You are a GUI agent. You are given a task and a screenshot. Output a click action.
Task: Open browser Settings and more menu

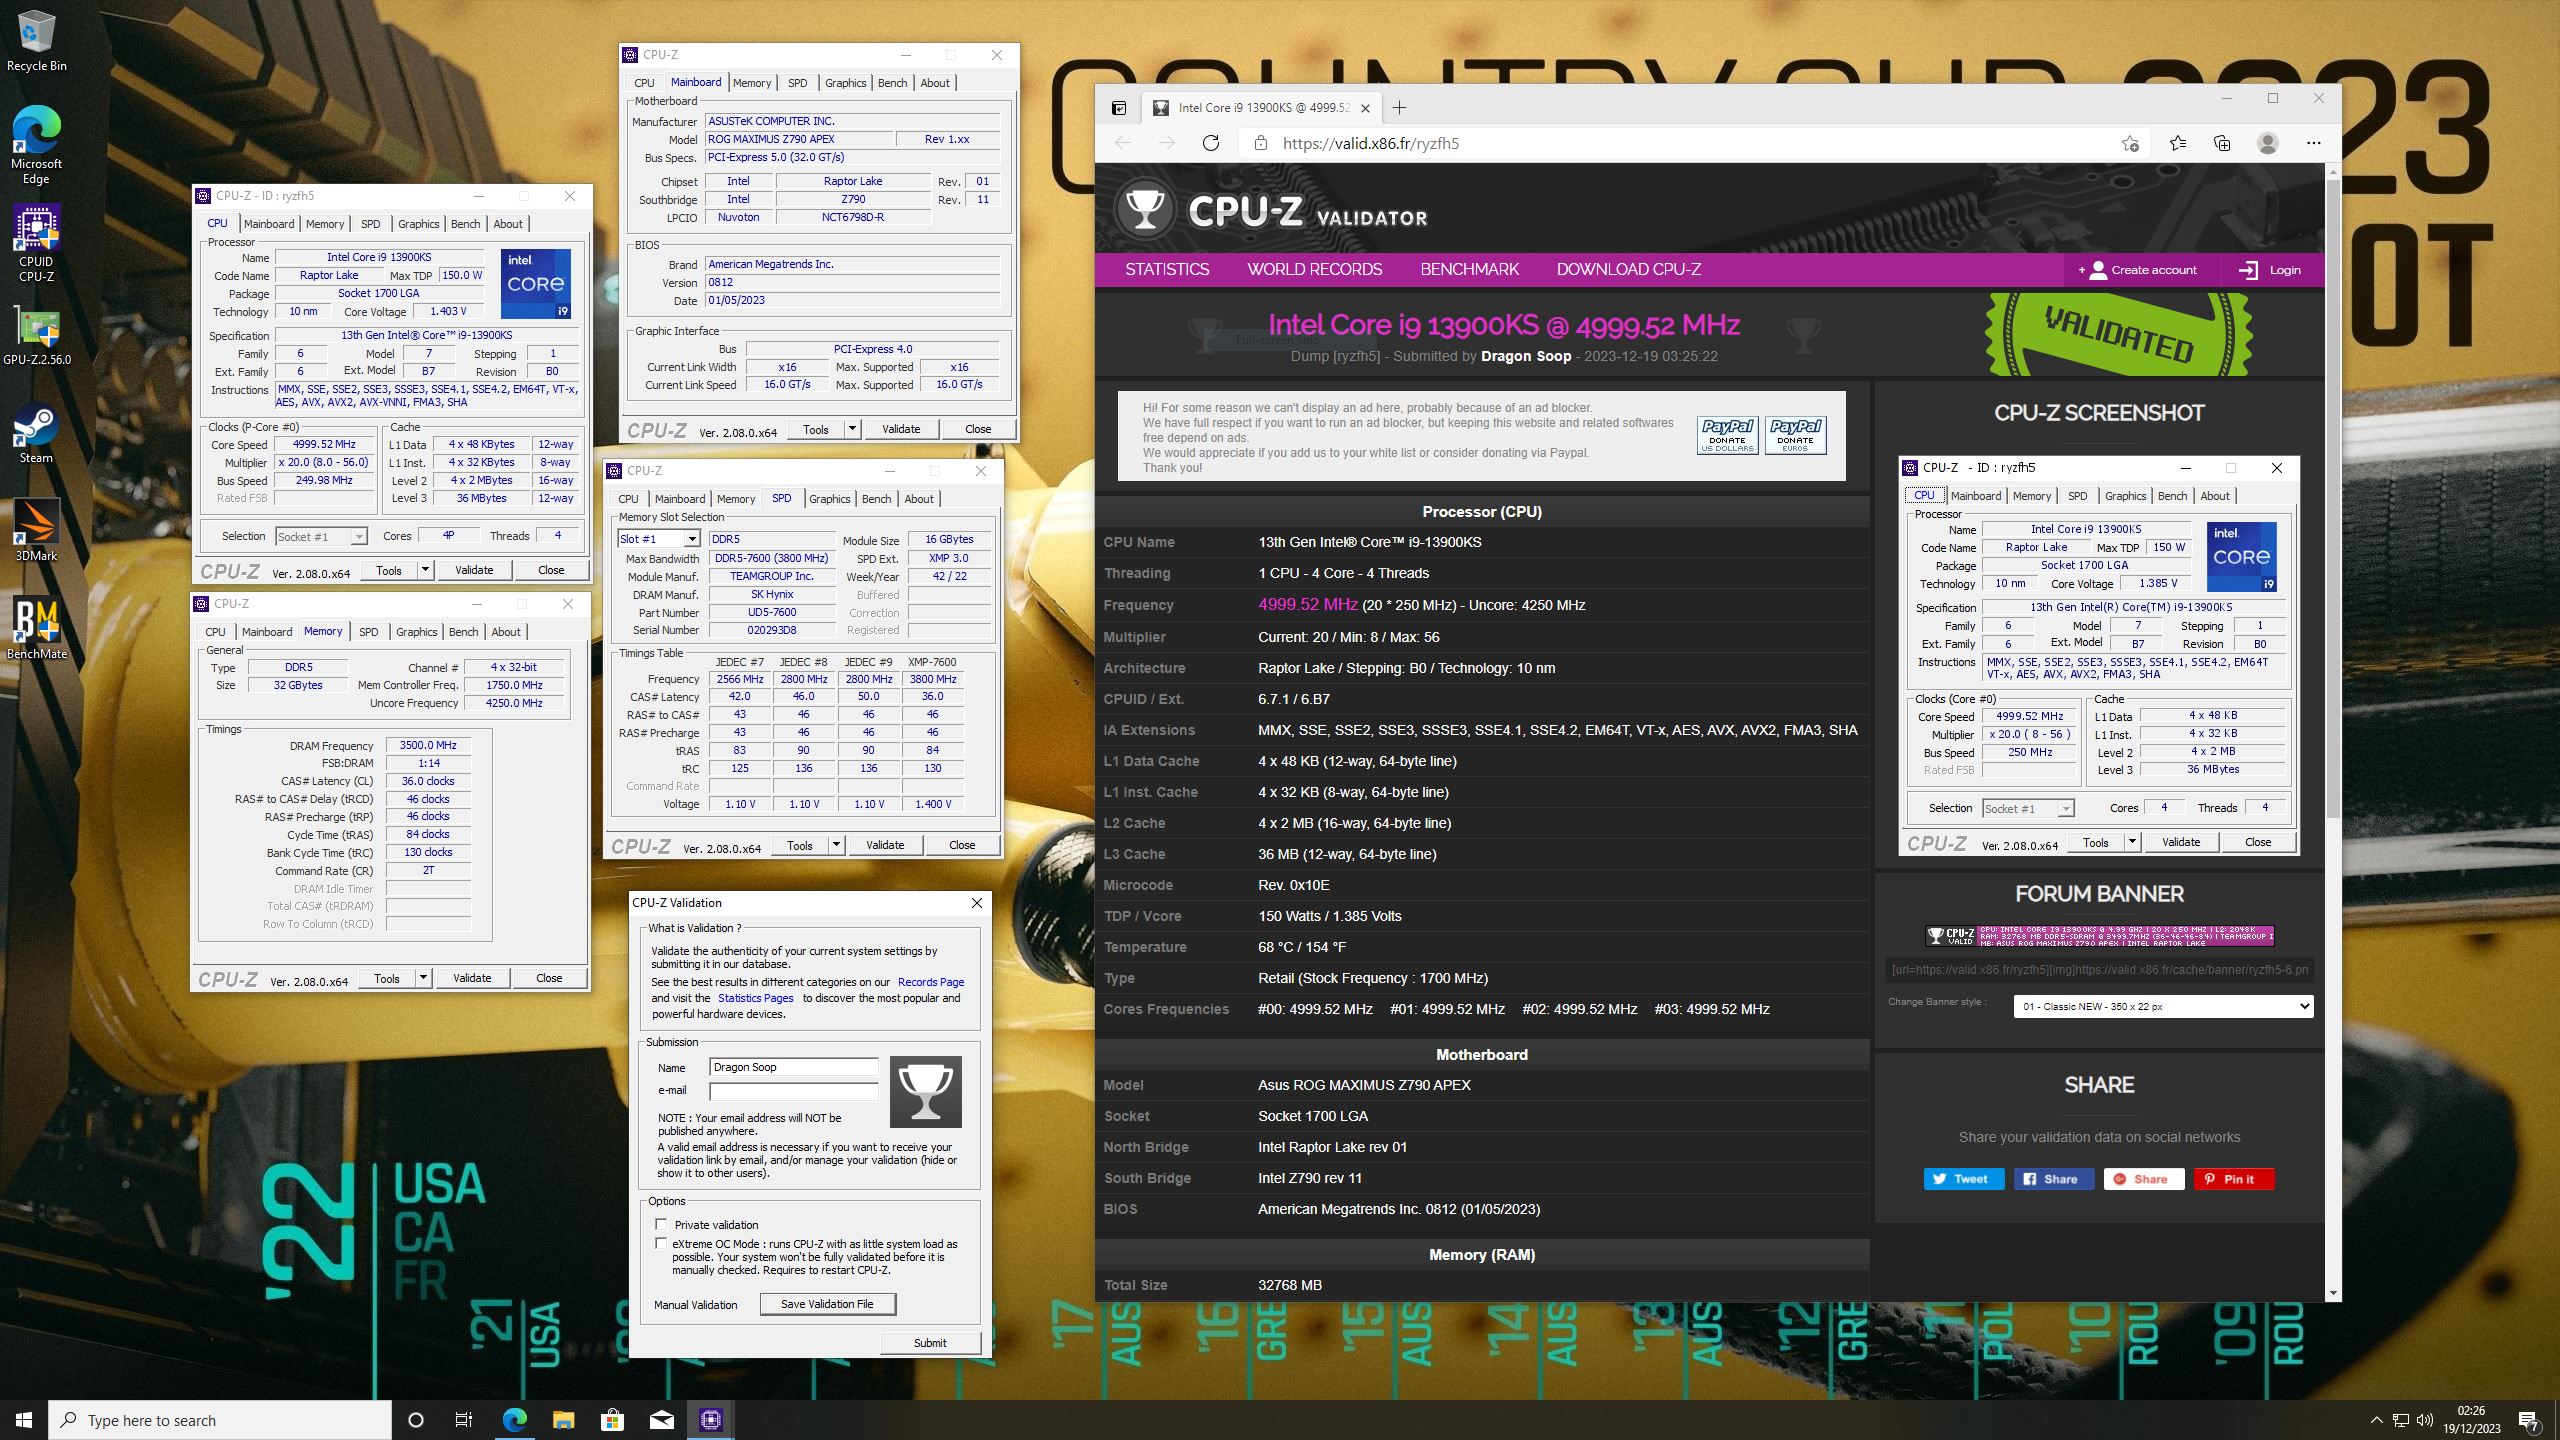pos(2313,143)
